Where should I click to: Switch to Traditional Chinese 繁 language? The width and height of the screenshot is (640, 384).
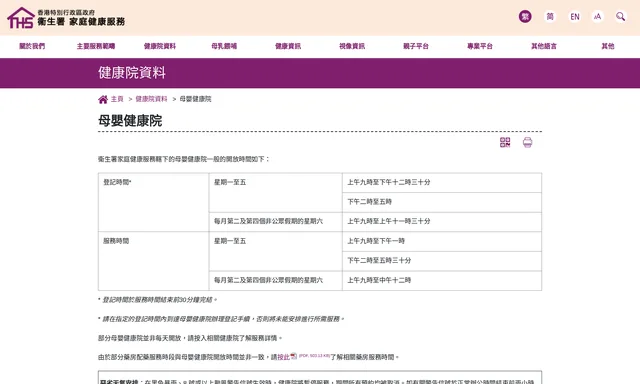click(525, 17)
